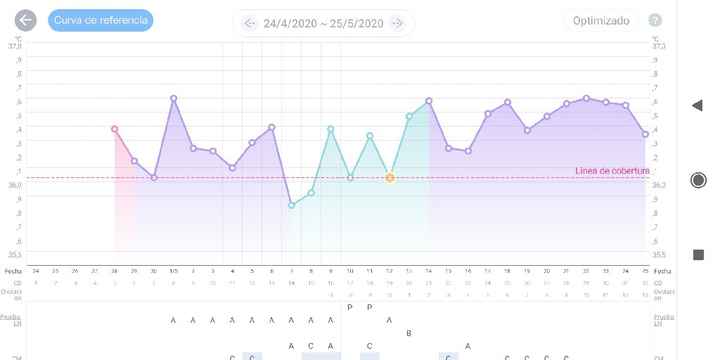Select the temperature point on day 6
The width and height of the screenshot is (720, 360).
[x=272, y=127]
